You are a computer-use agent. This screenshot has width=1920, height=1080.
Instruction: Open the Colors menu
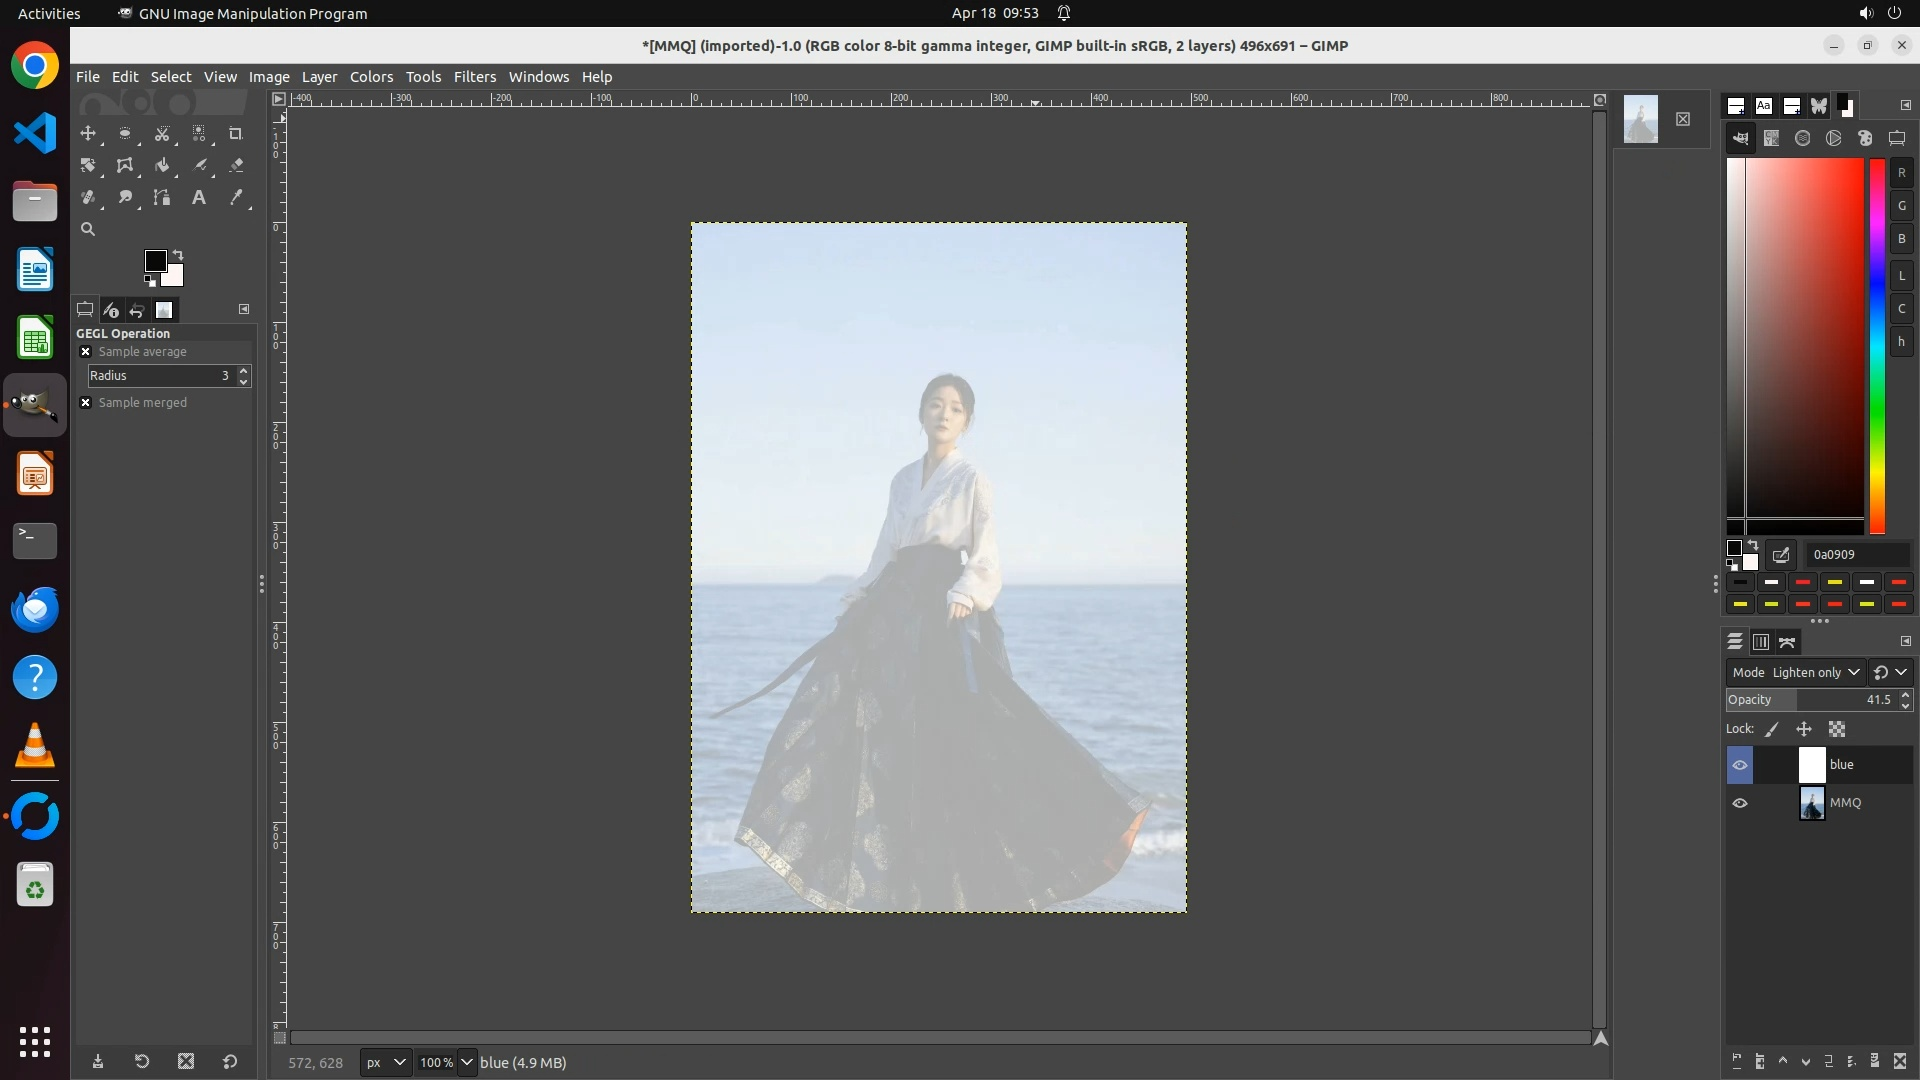pos(371,77)
